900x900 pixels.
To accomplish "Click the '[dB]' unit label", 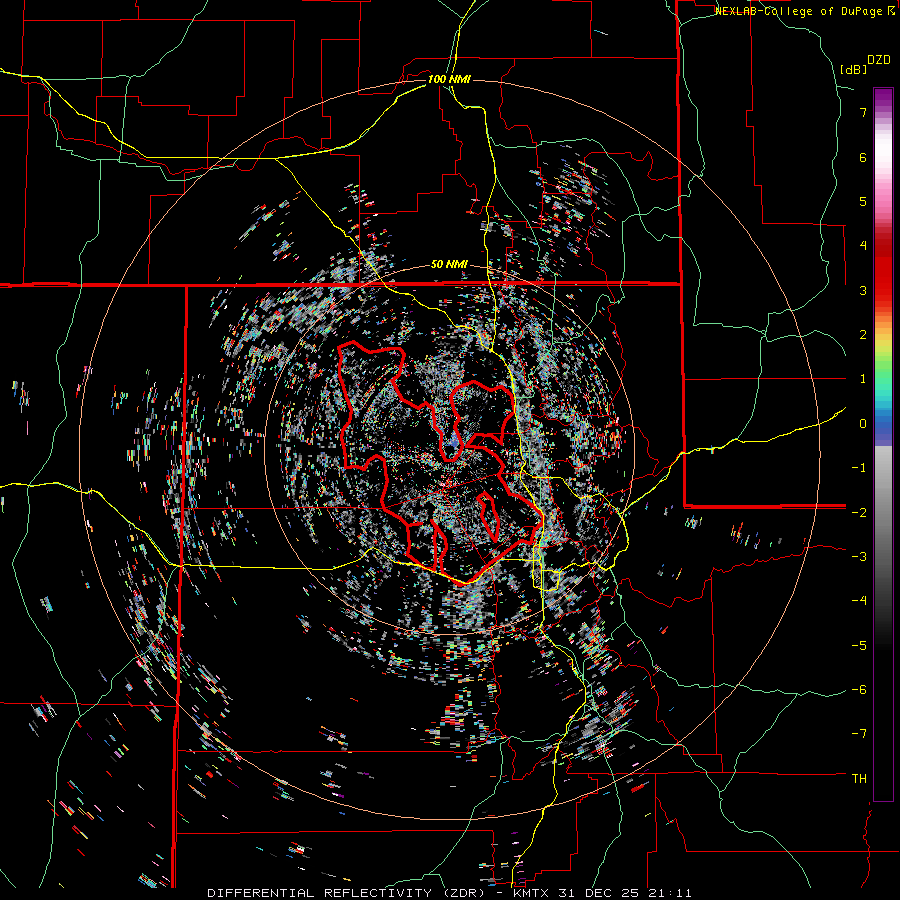I will coord(854,69).
